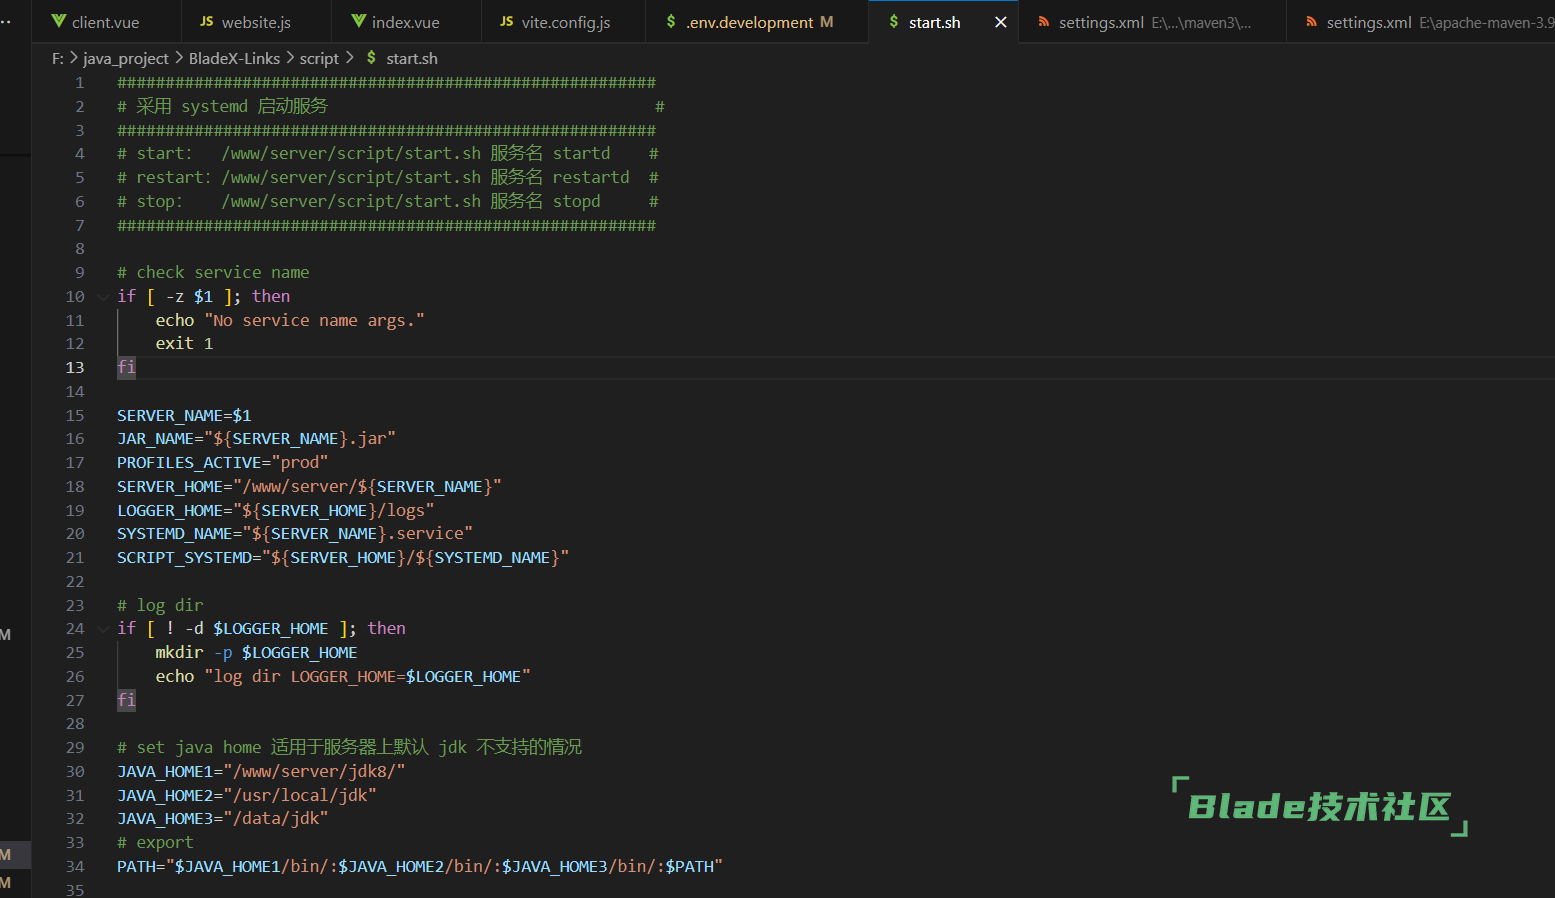Select the index.vue tab
The width and height of the screenshot is (1555, 898).
tap(405, 22)
